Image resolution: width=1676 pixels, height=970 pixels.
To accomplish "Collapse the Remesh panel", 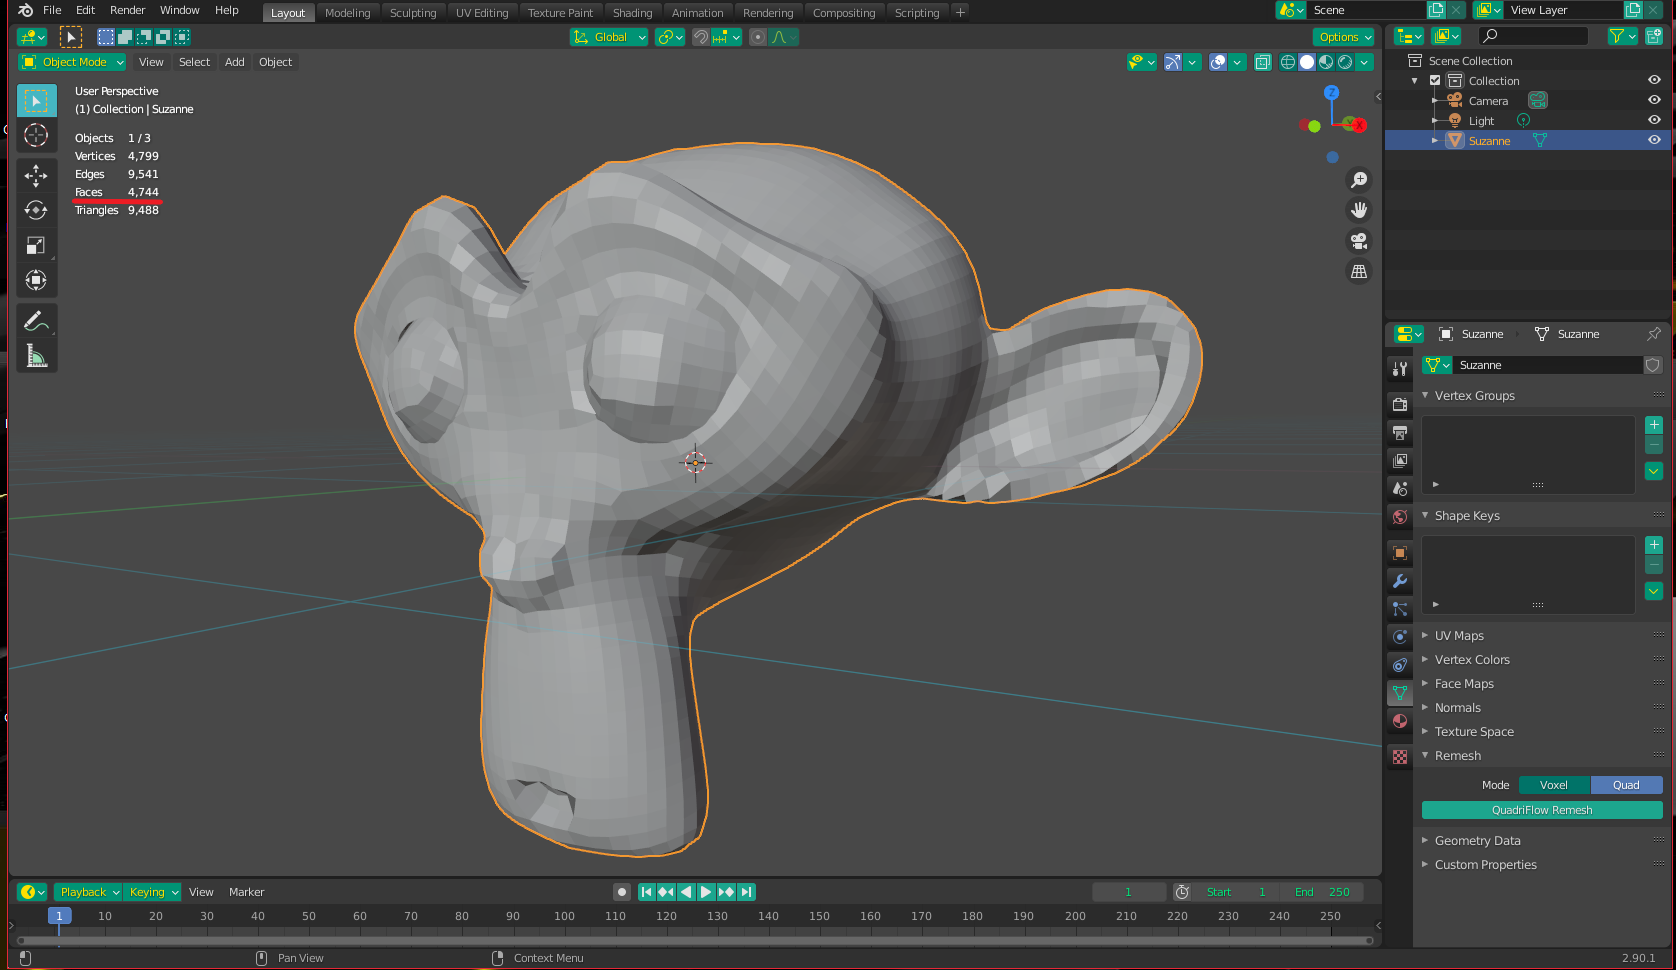I will pos(1458,756).
